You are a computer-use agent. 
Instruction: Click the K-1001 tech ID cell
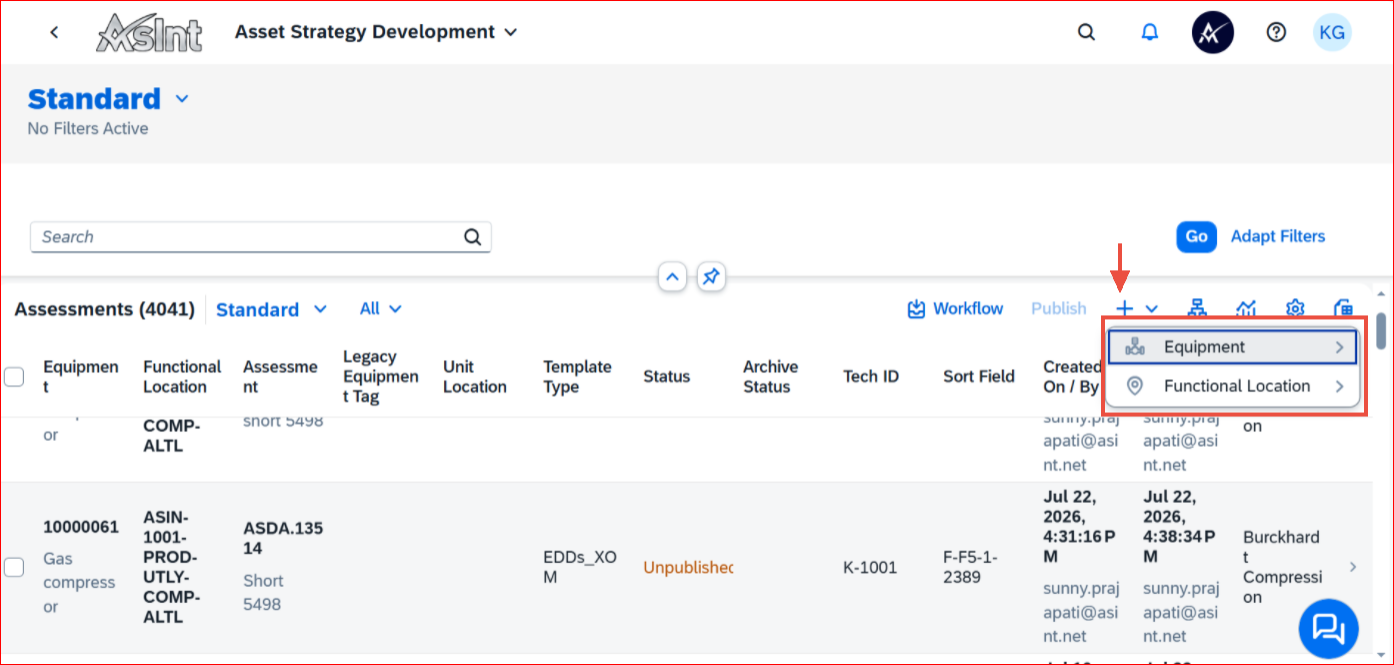(x=870, y=567)
